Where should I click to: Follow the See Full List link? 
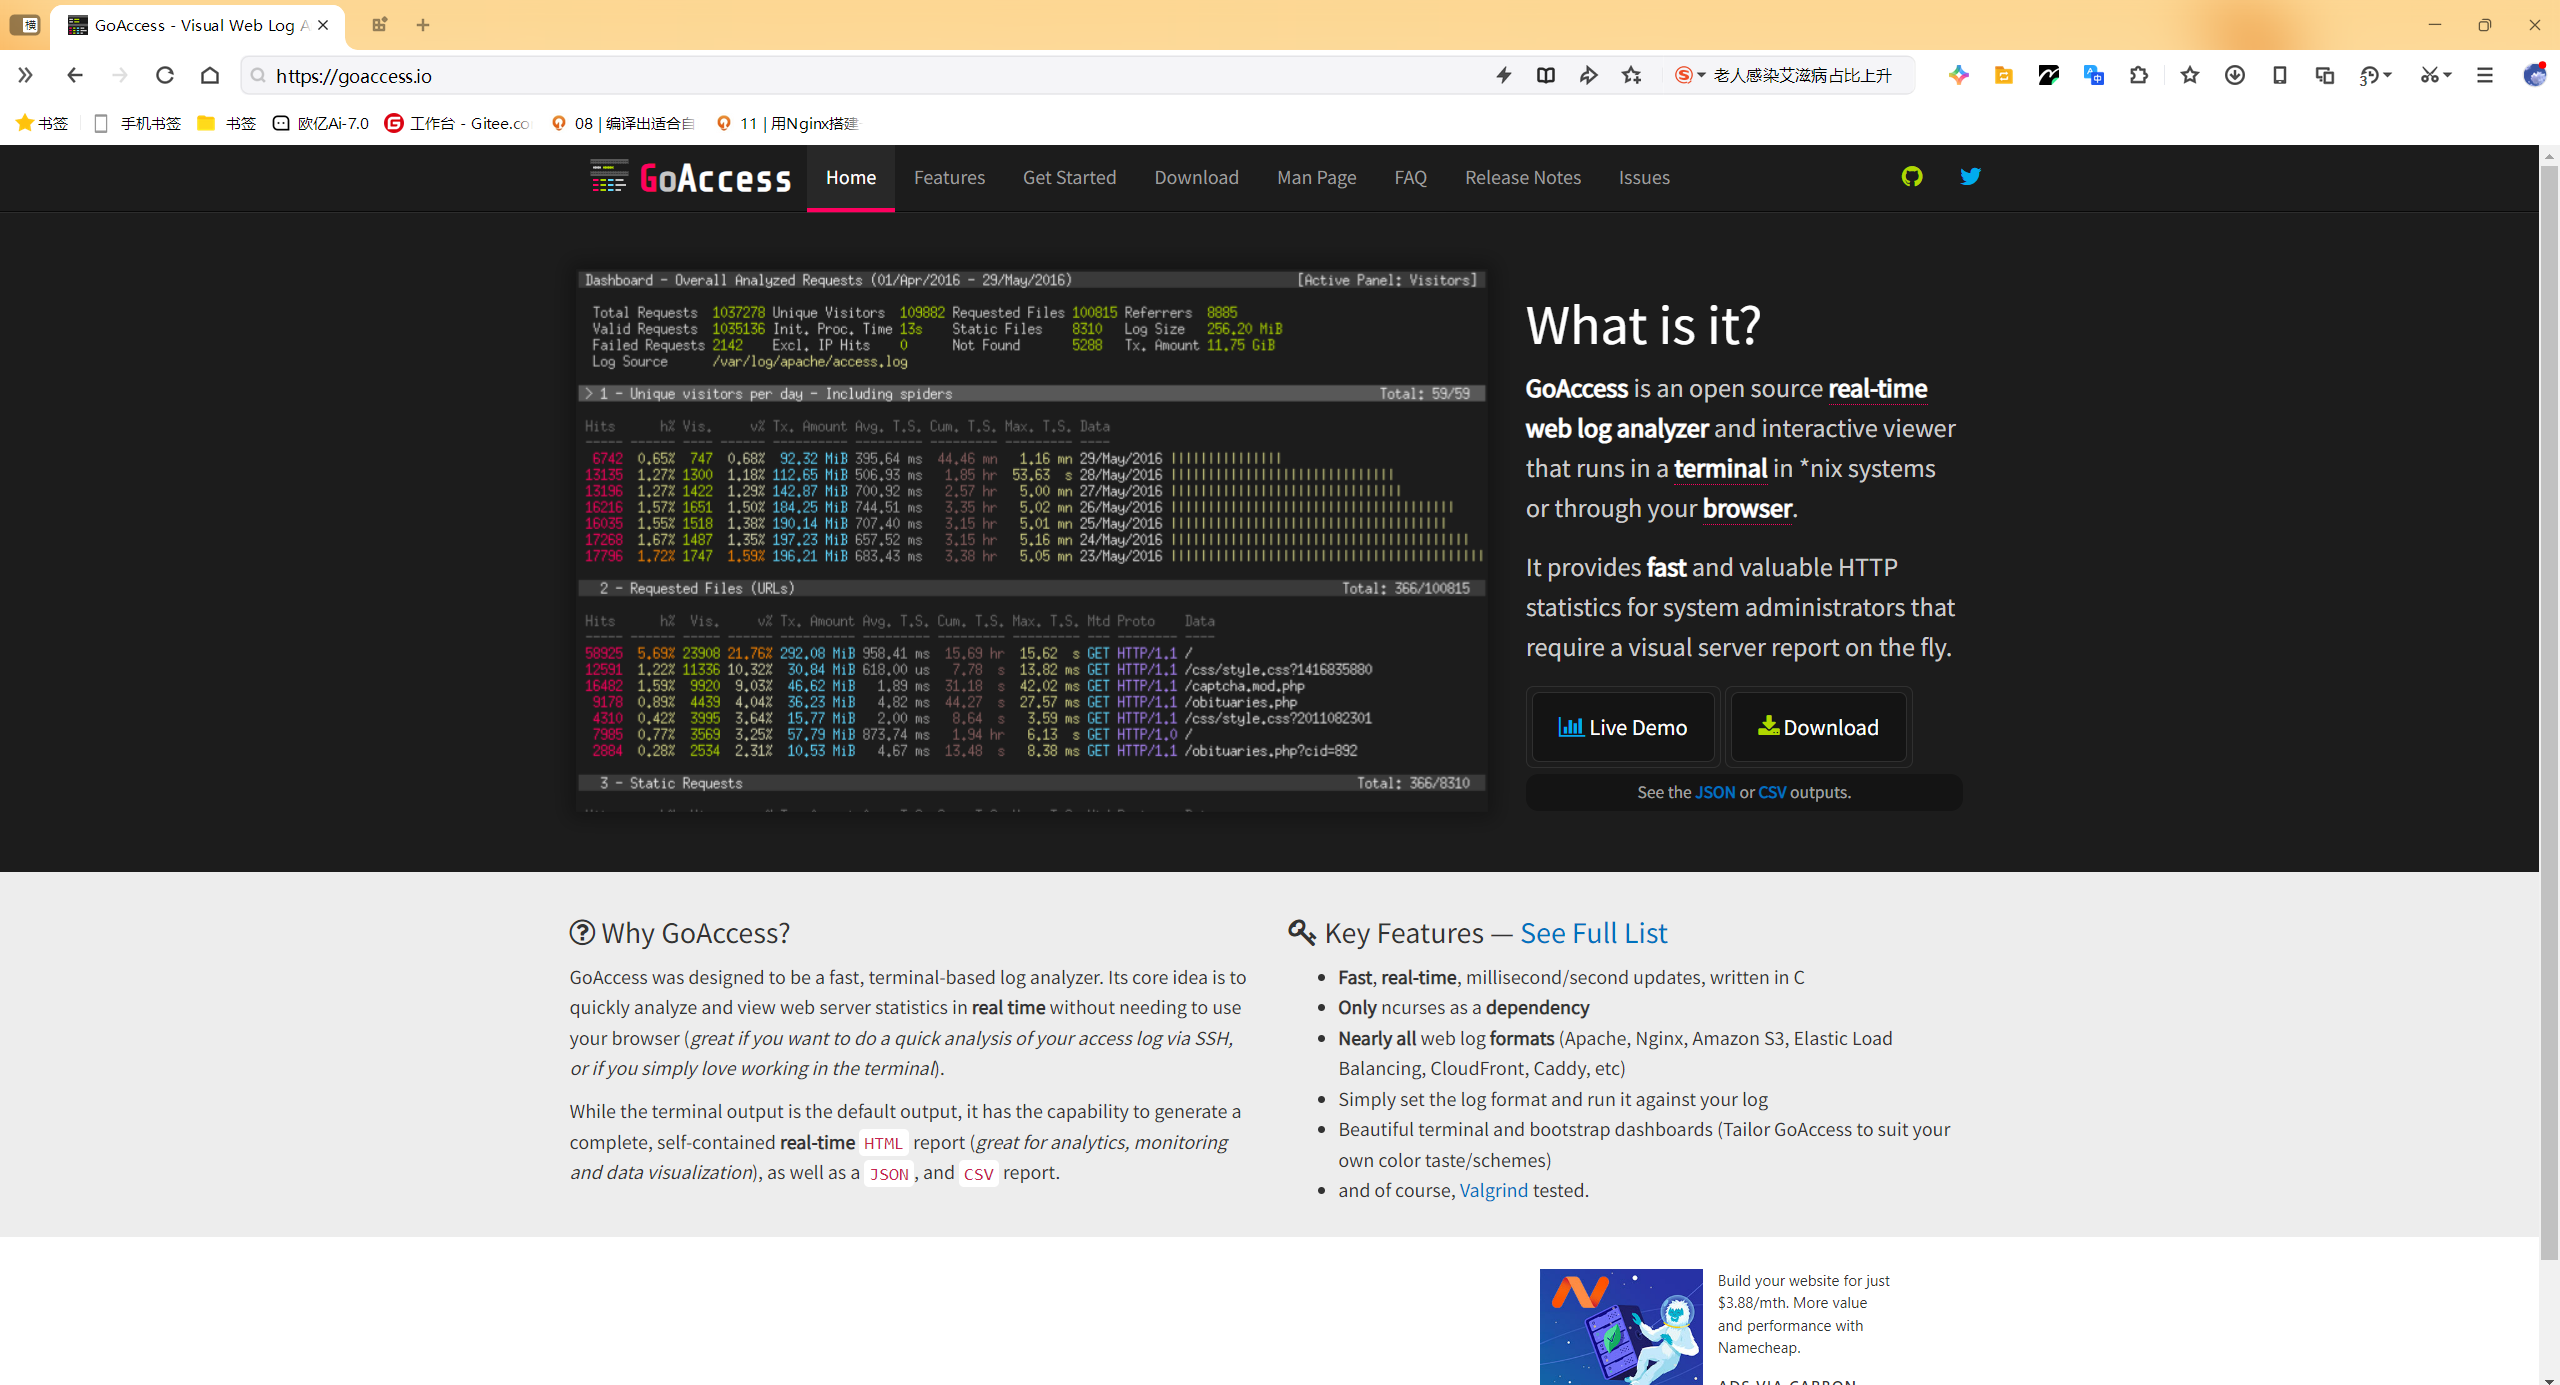(x=1594, y=933)
